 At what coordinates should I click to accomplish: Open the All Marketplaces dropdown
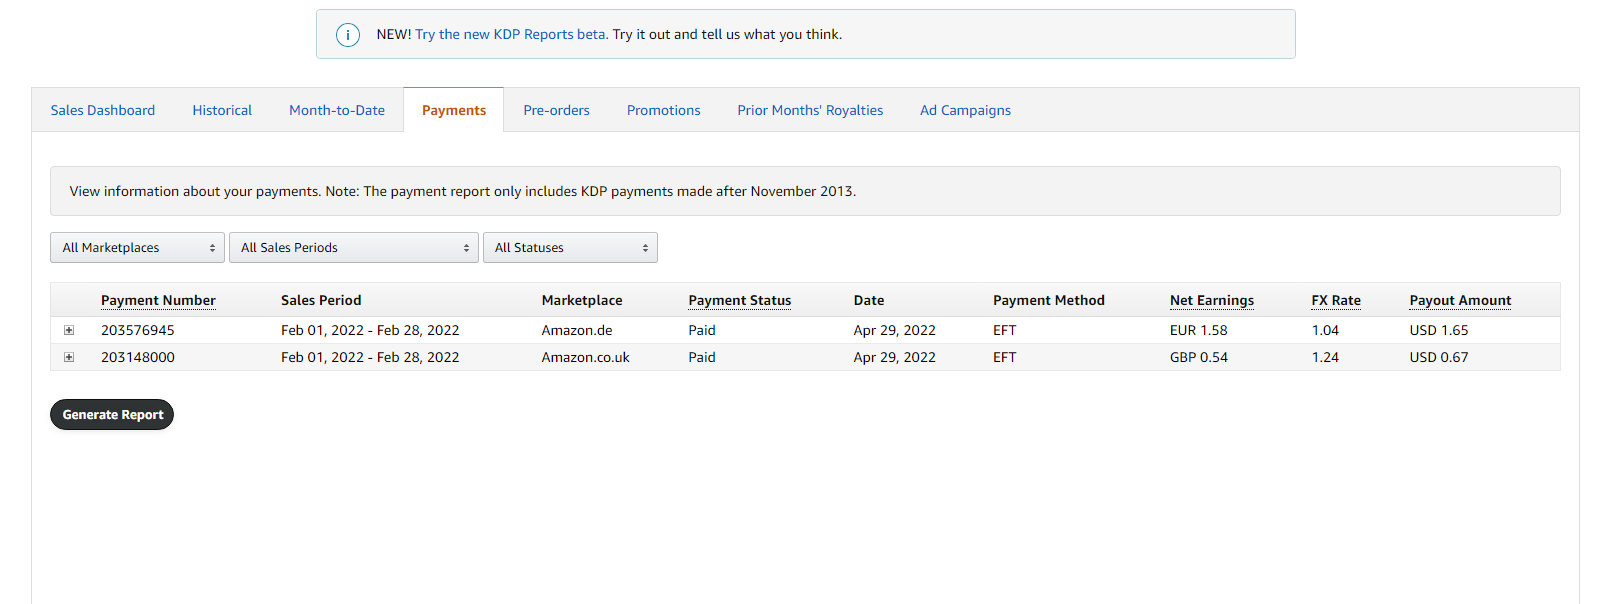137,248
